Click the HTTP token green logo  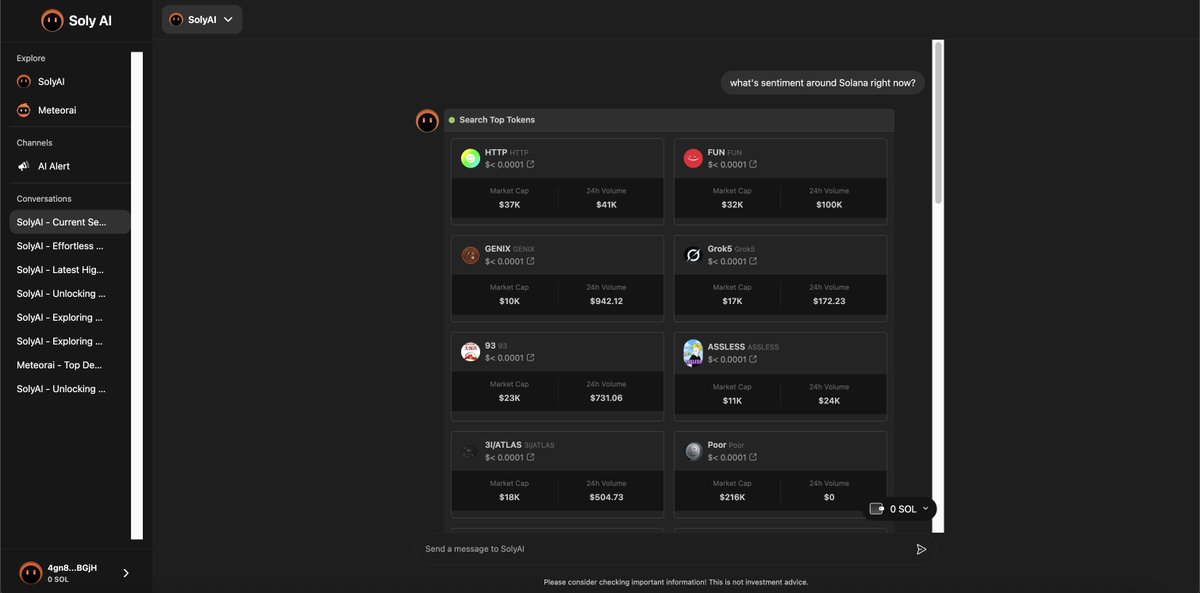470,158
